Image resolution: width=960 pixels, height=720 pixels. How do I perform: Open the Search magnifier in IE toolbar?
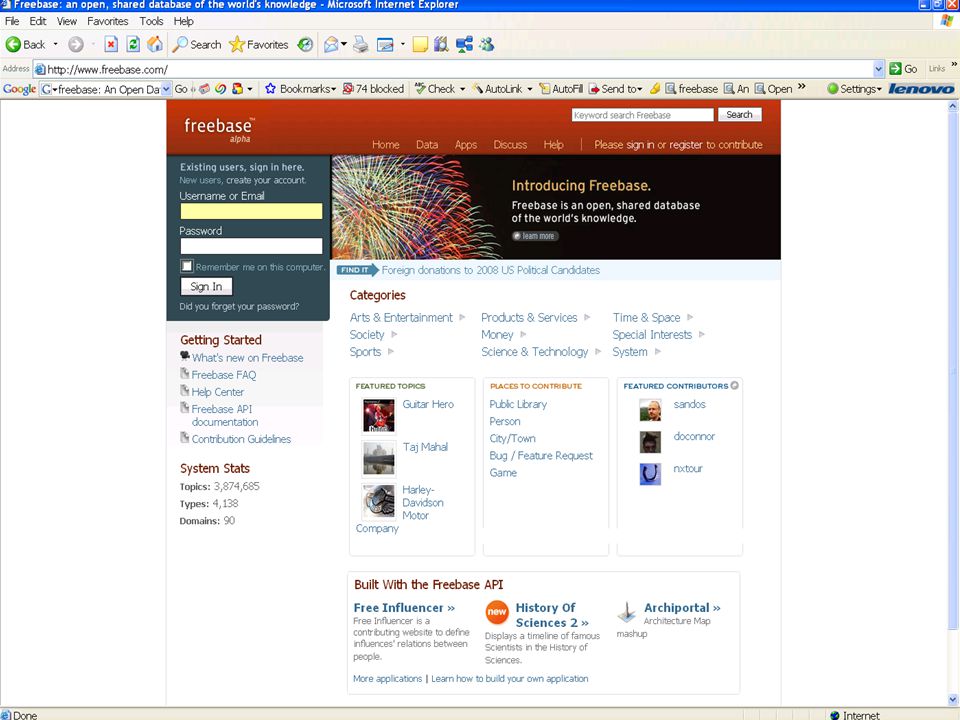click(x=180, y=44)
